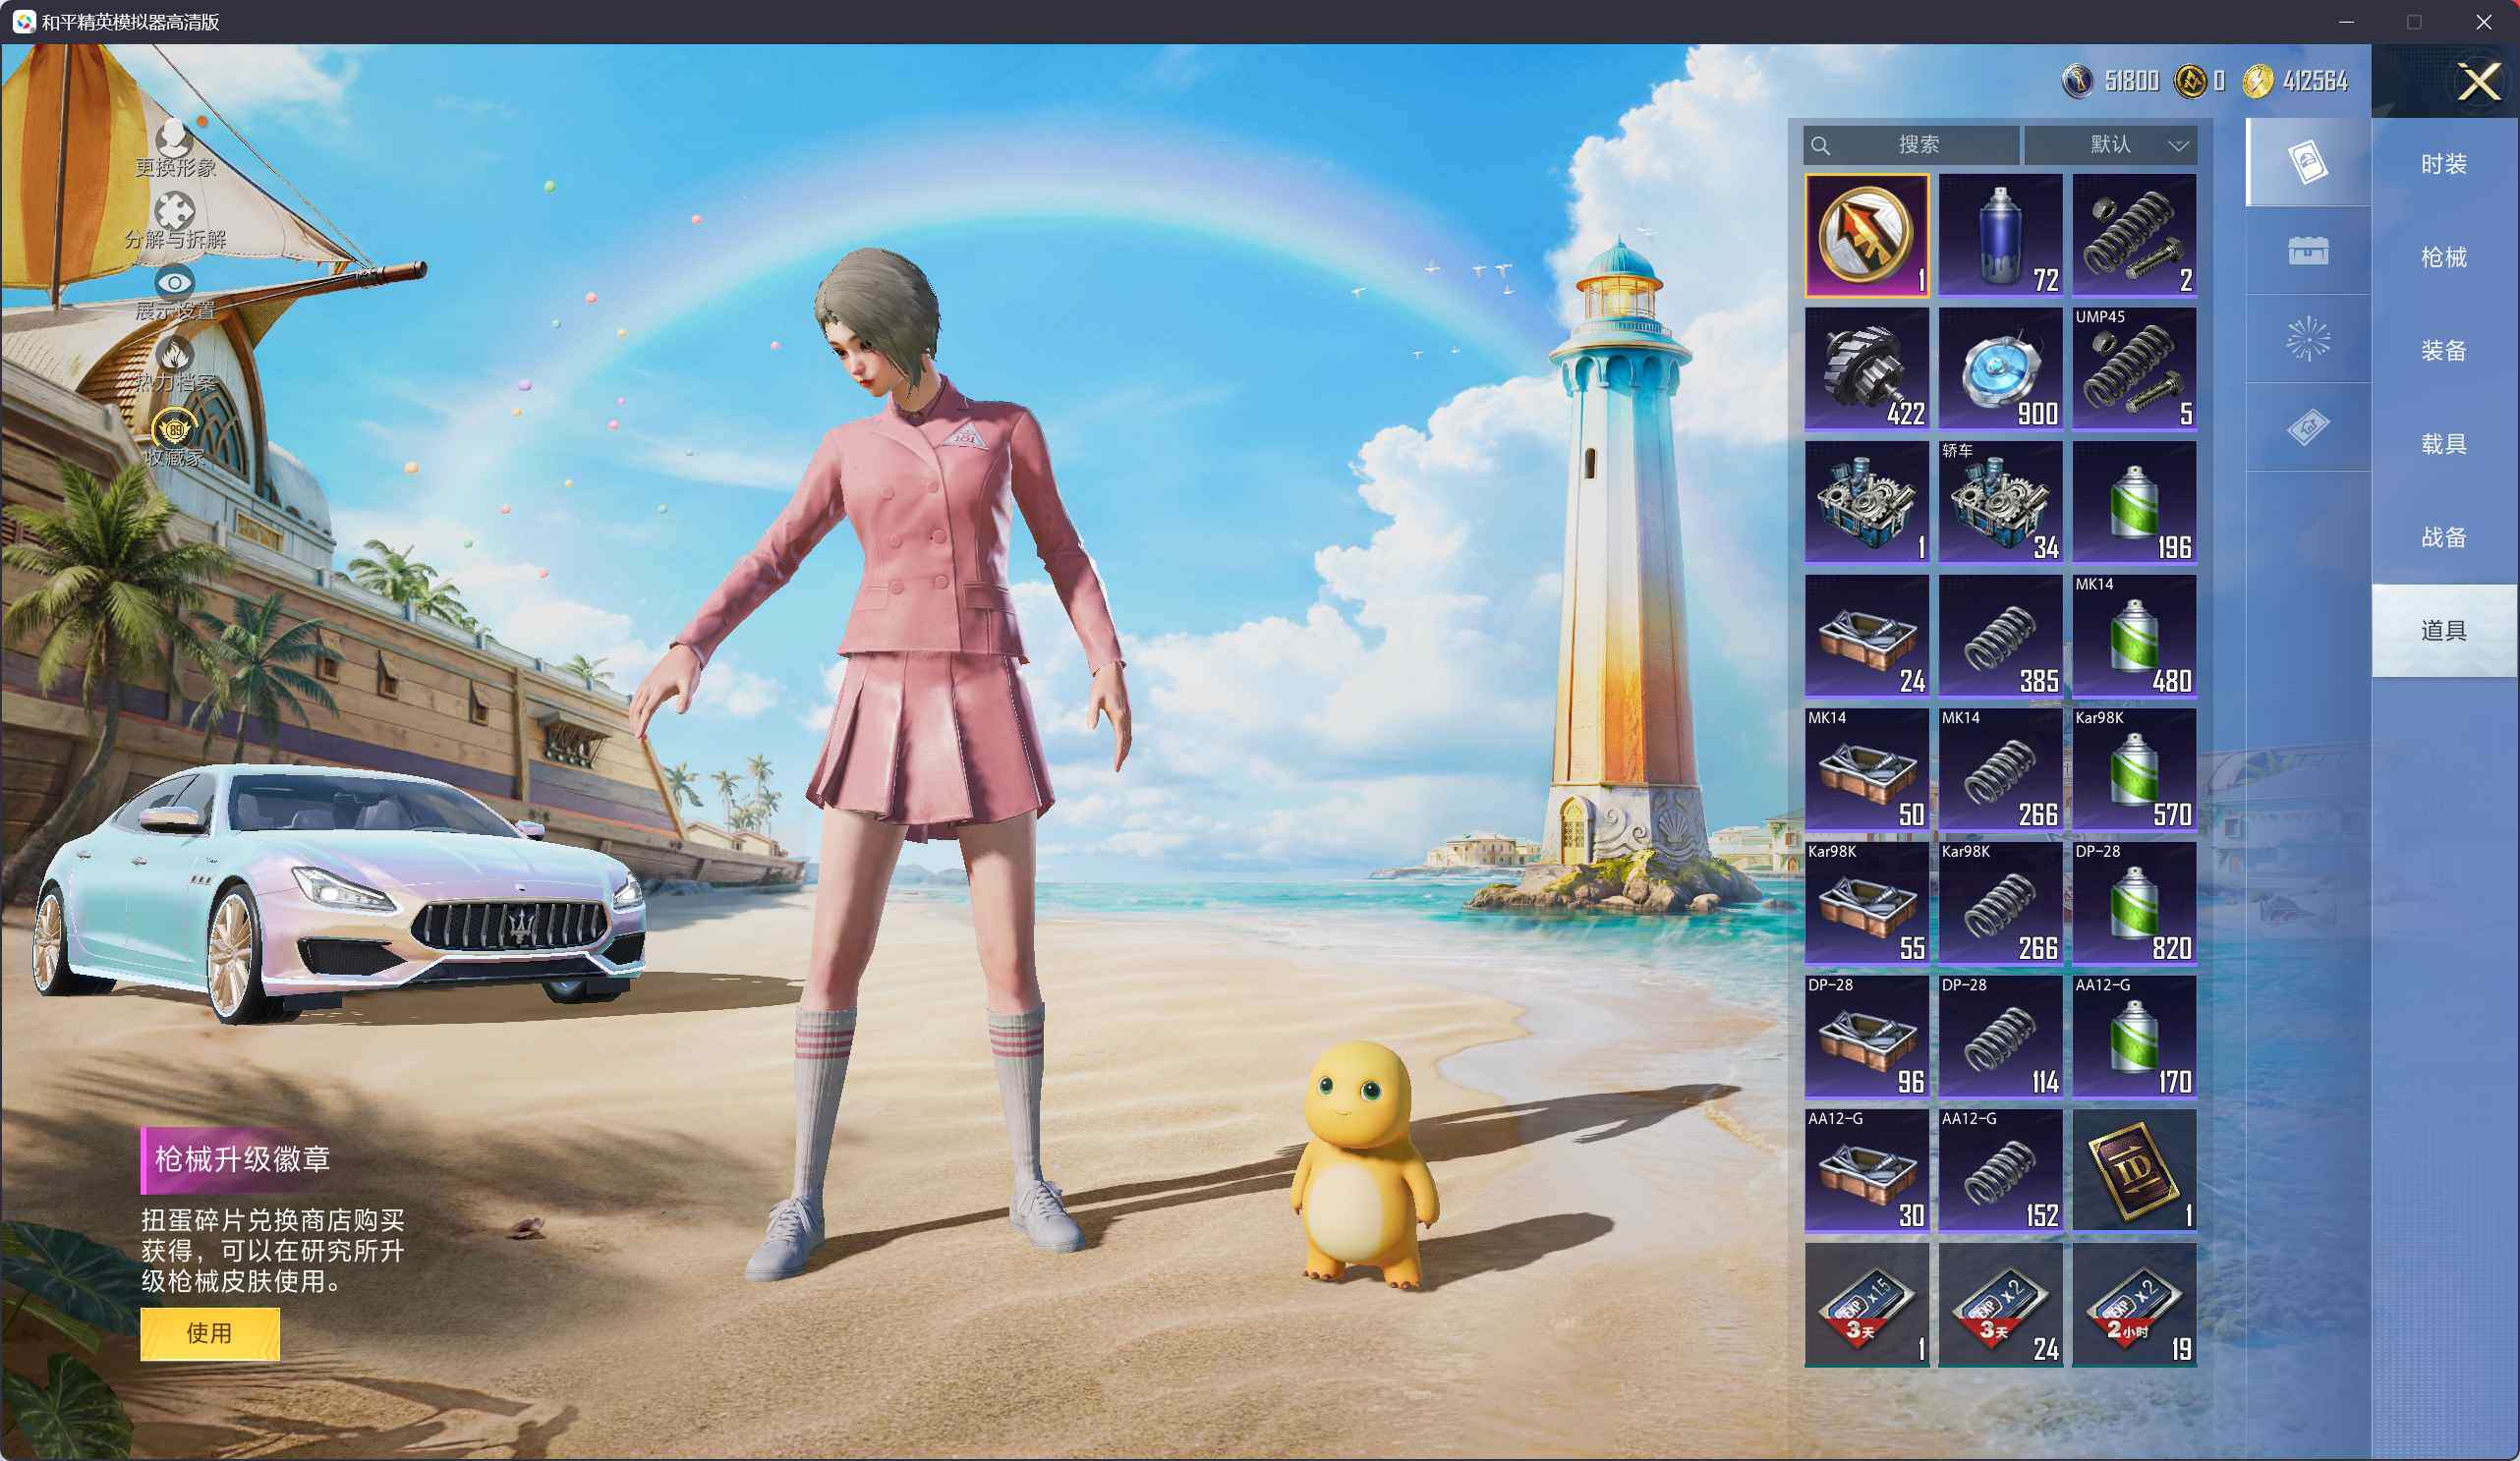The width and height of the screenshot is (2520, 1461).
Task: Click the 412564 currency counter
Action: (2294, 81)
